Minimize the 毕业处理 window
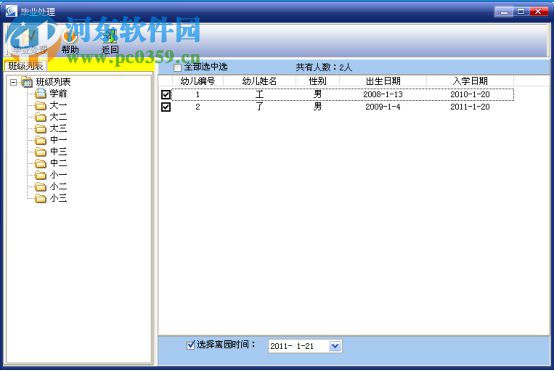The width and height of the screenshot is (554, 371). point(503,12)
